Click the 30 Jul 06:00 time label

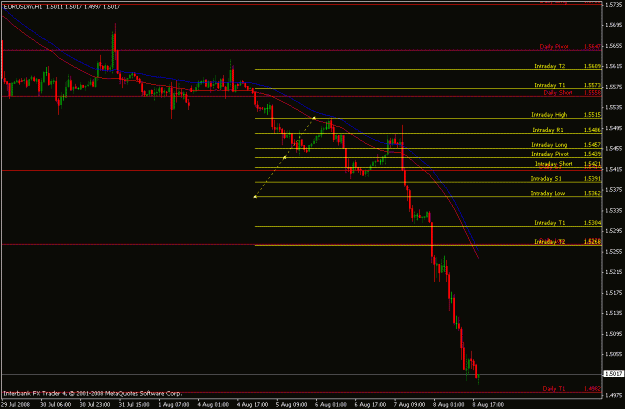tap(55, 405)
